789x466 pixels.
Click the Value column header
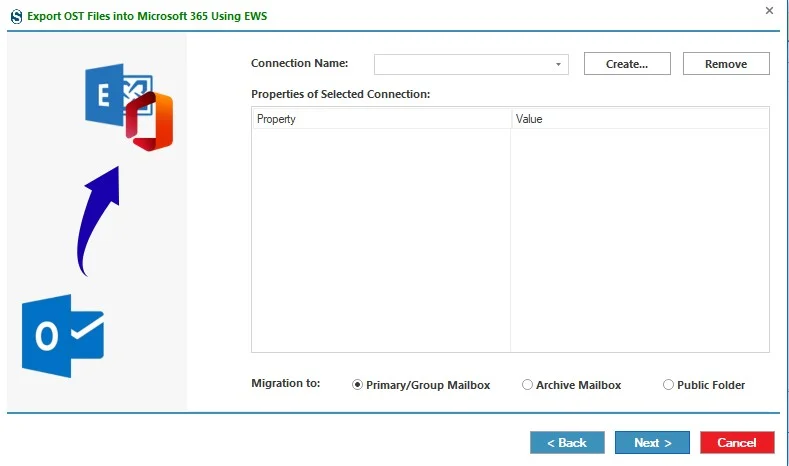coord(640,119)
